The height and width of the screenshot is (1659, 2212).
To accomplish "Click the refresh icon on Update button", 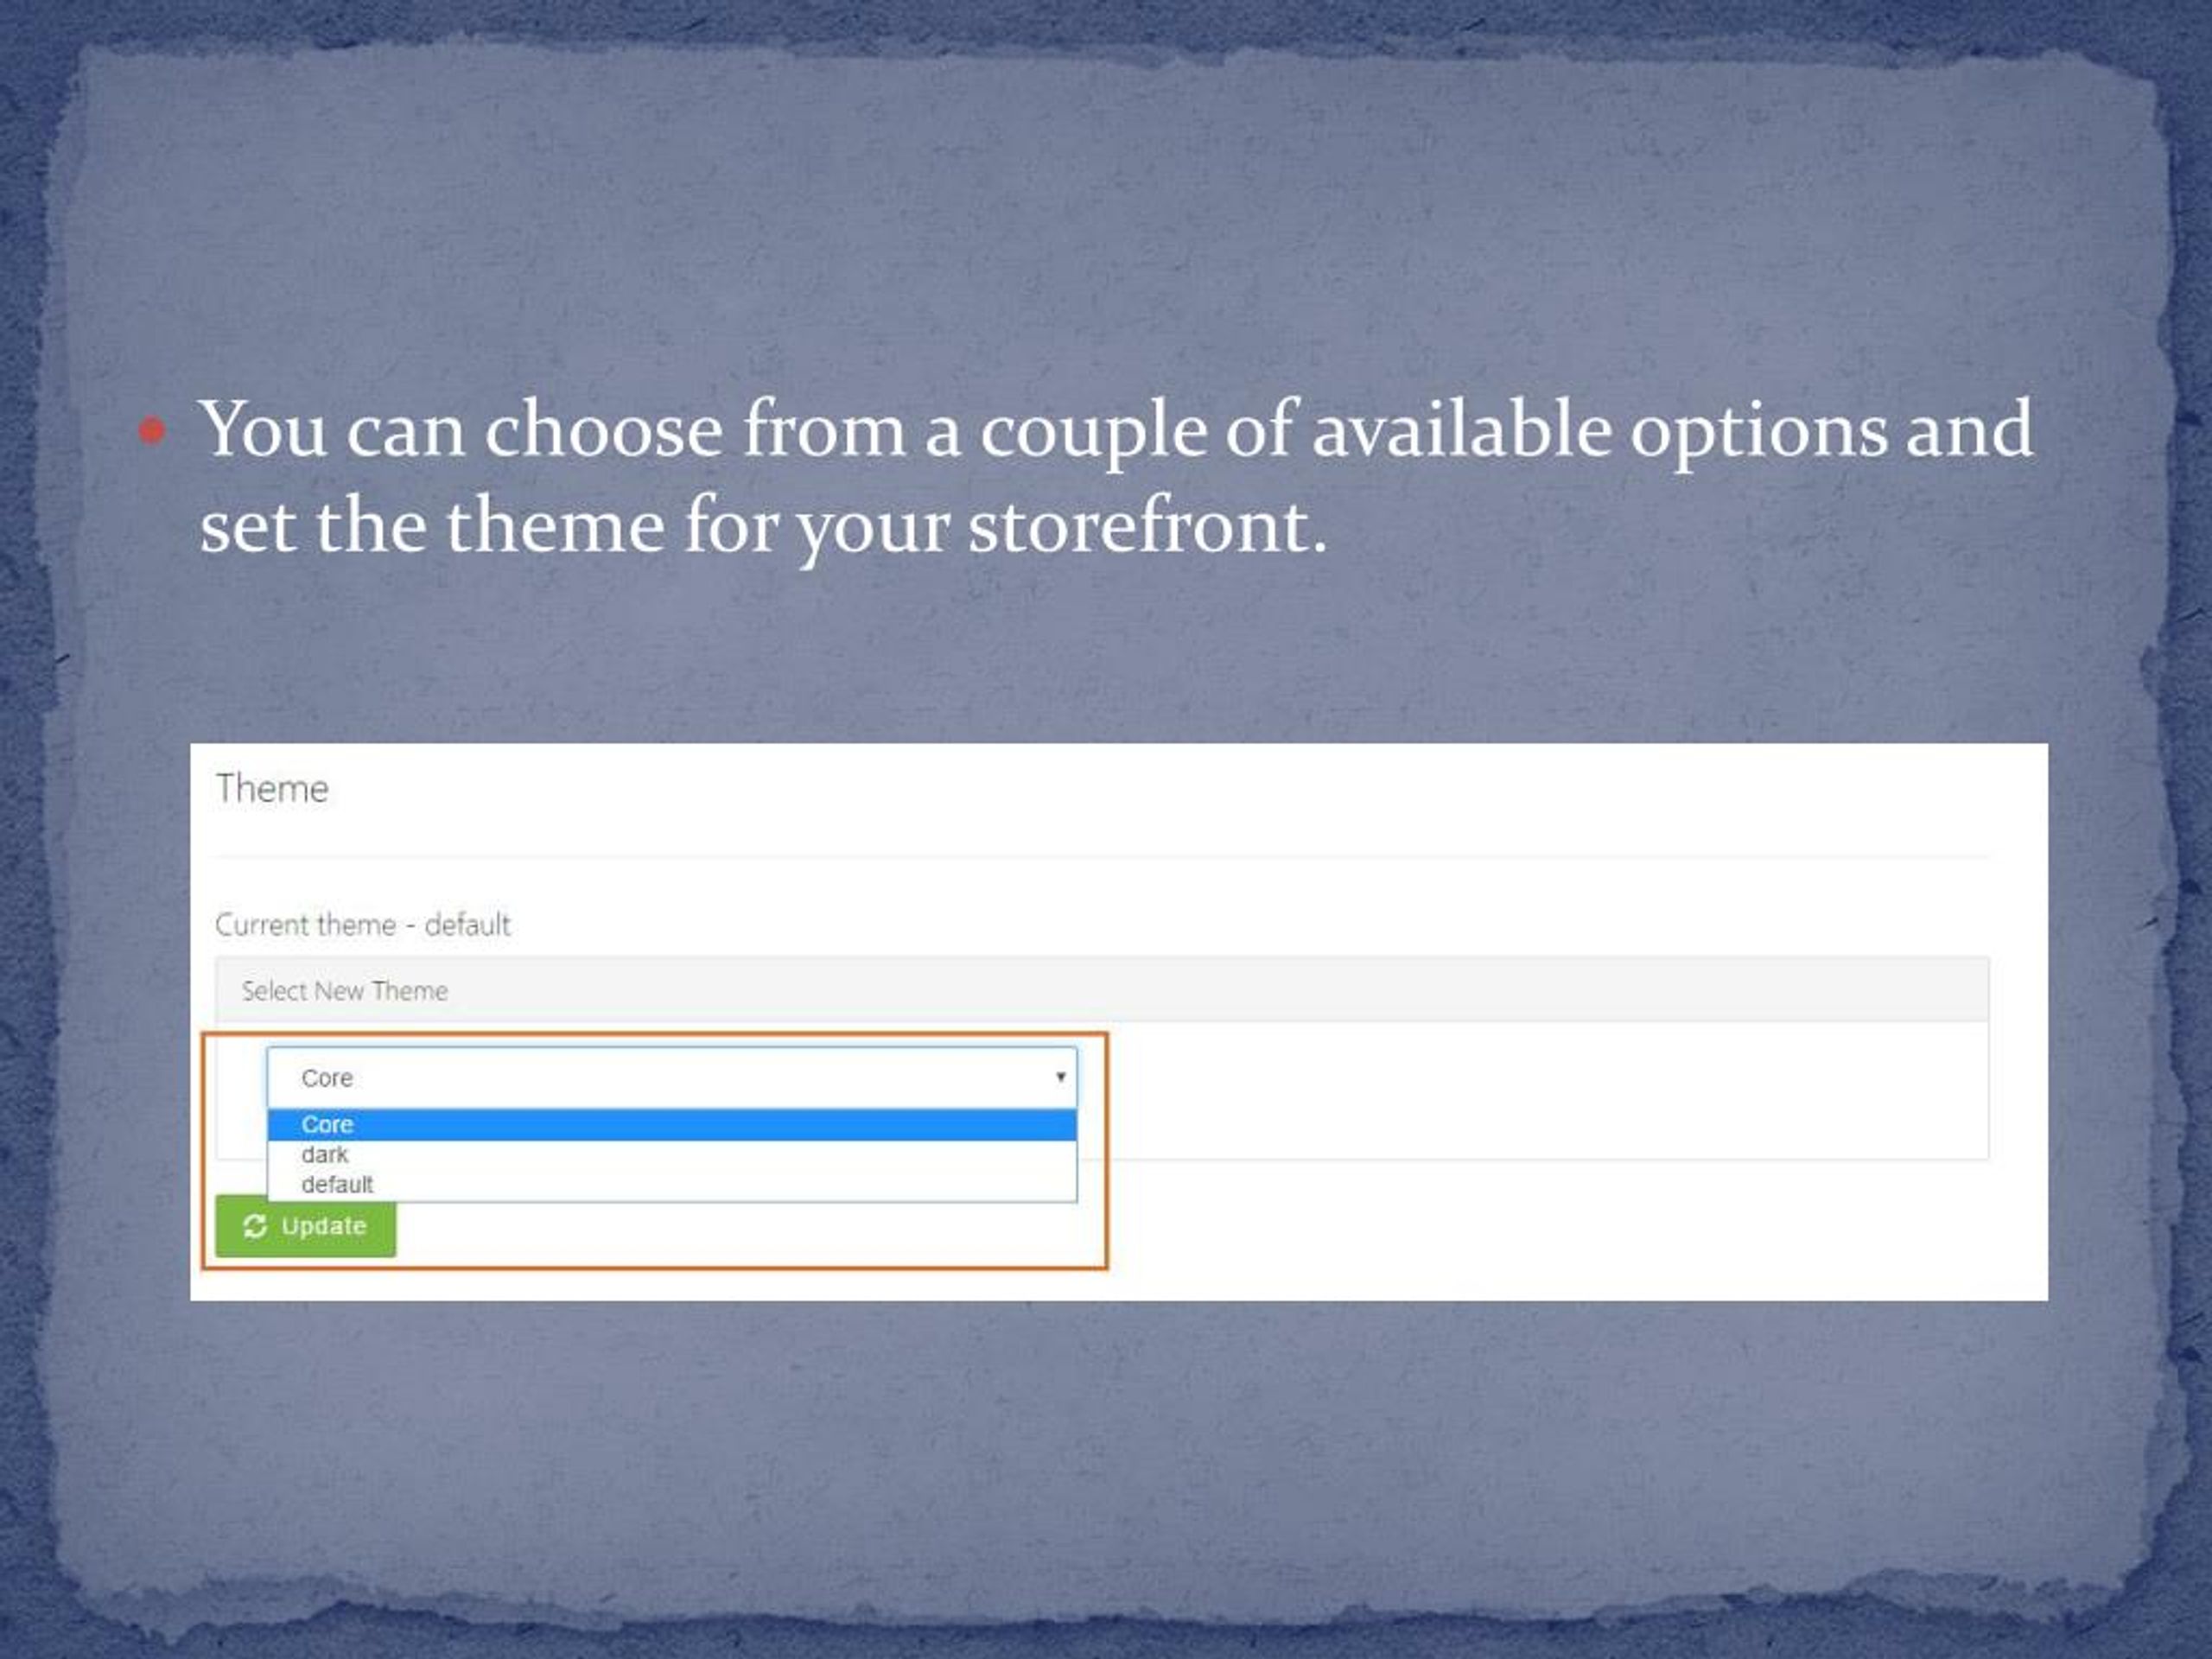I will click(x=255, y=1226).
